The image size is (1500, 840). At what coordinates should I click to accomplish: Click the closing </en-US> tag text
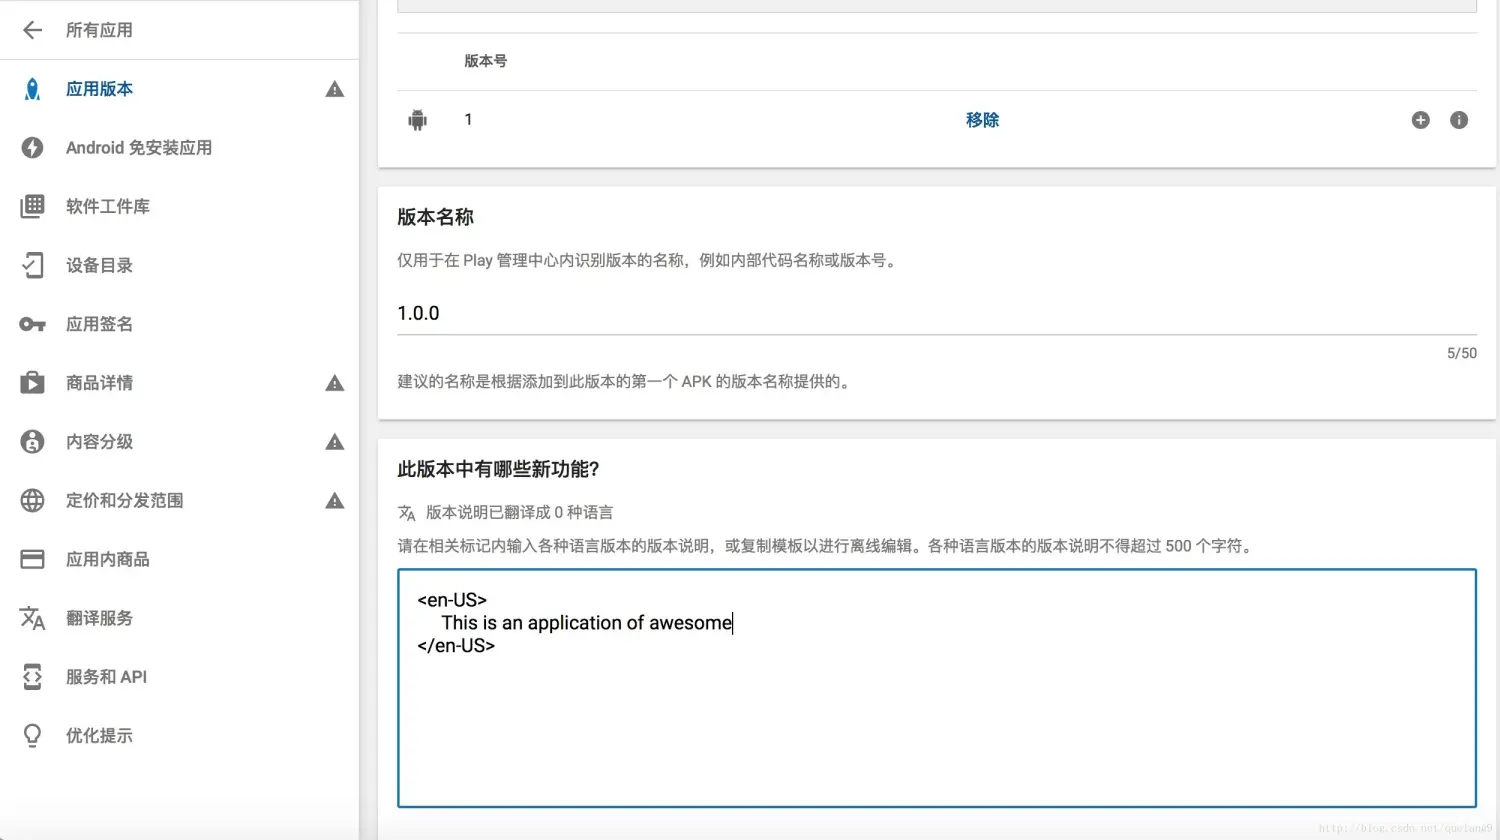point(456,646)
